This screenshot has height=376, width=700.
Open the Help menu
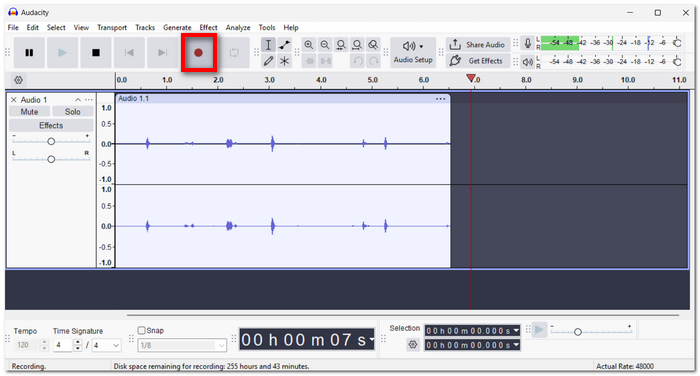[x=291, y=28]
